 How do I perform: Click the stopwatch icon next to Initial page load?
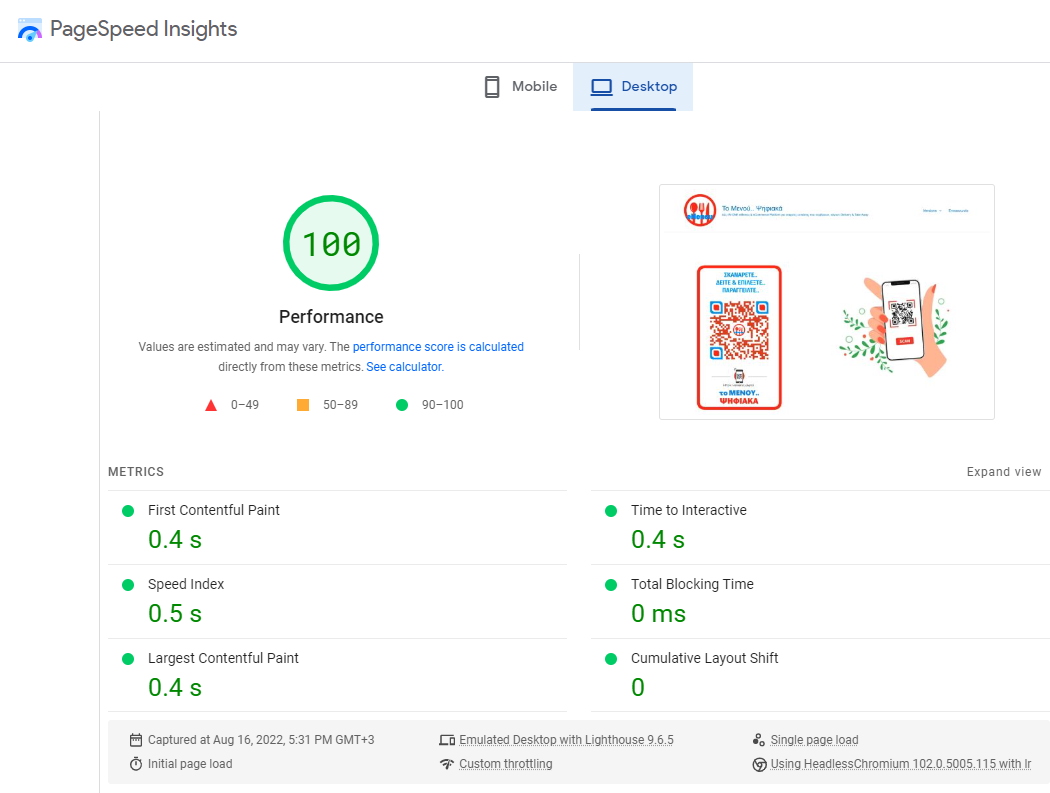tap(136, 764)
